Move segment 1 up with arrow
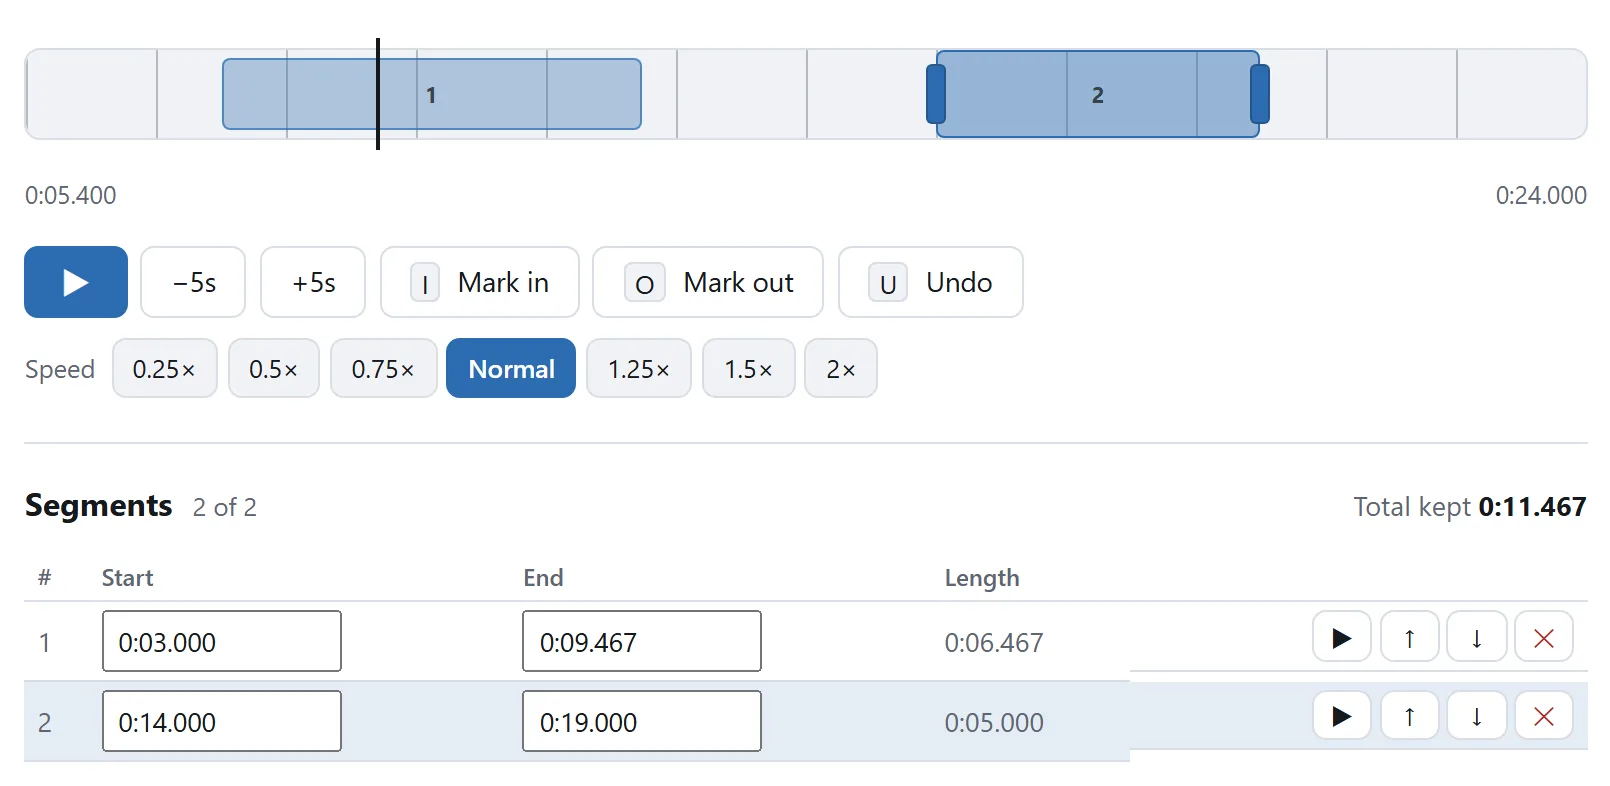Viewport: 1610px width, 786px height. pos(1409,637)
